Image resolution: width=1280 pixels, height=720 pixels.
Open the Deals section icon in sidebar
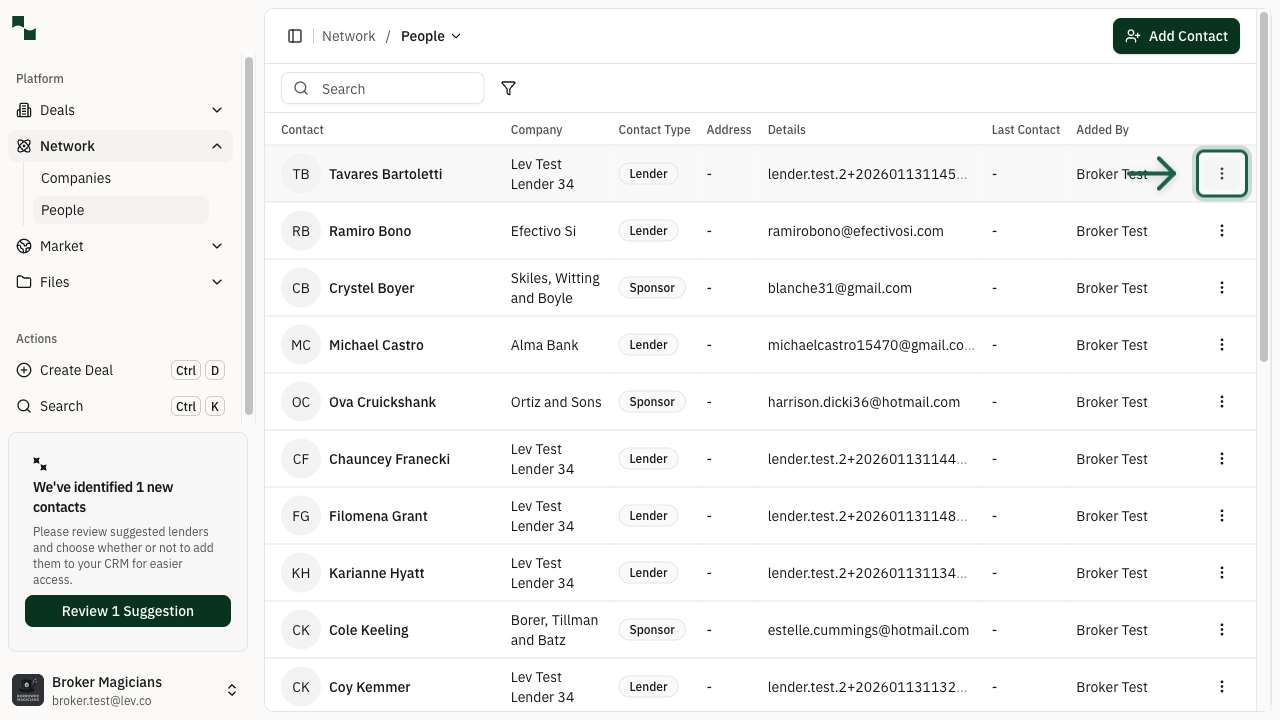tap(22, 110)
